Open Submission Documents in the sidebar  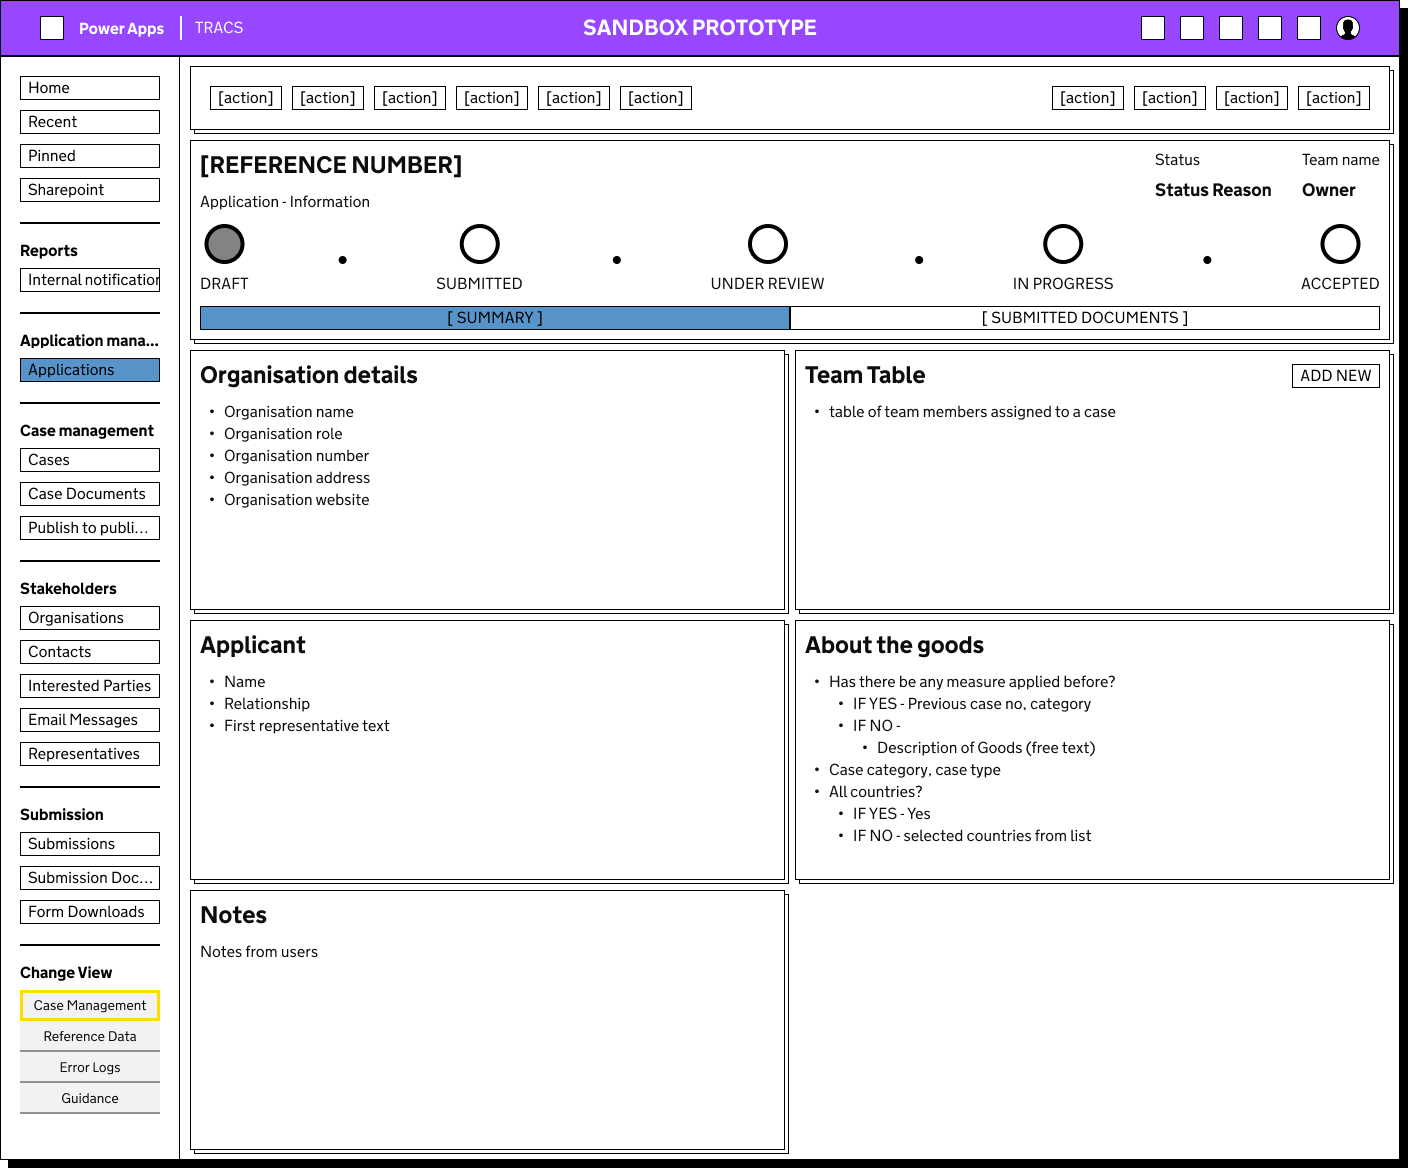pyautogui.click(x=90, y=878)
